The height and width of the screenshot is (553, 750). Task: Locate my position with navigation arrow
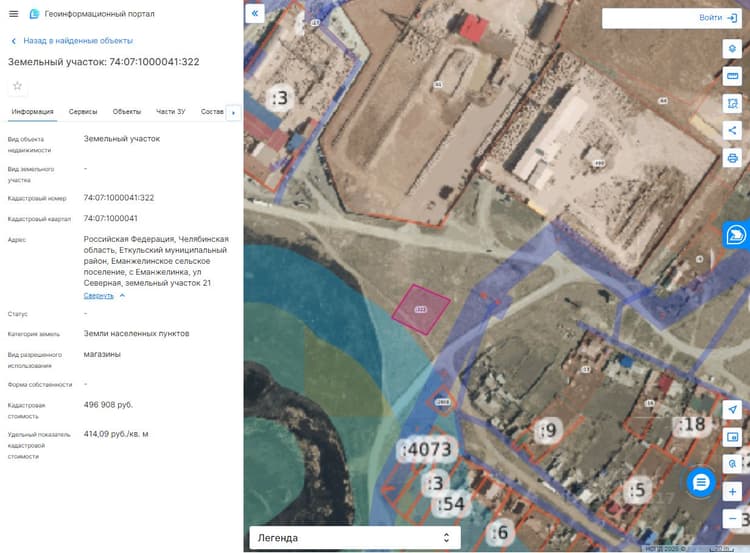(x=732, y=409)
